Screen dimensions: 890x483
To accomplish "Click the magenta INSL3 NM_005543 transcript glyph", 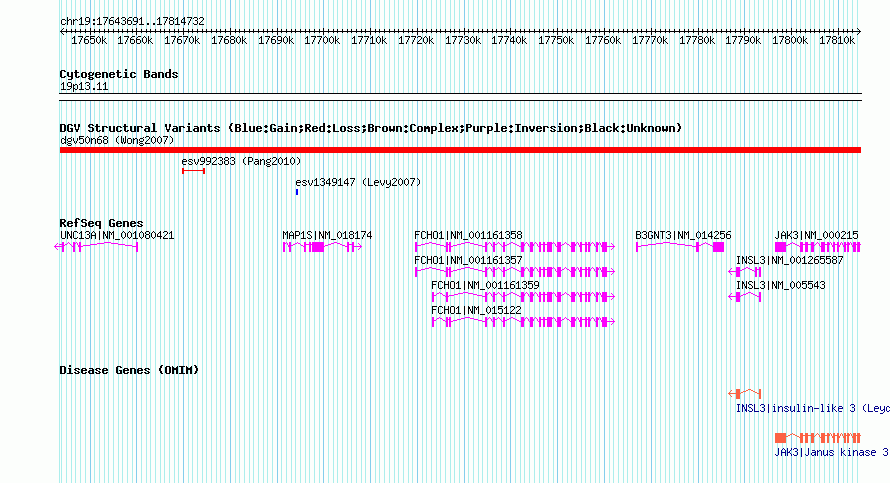I will (745, 296).
